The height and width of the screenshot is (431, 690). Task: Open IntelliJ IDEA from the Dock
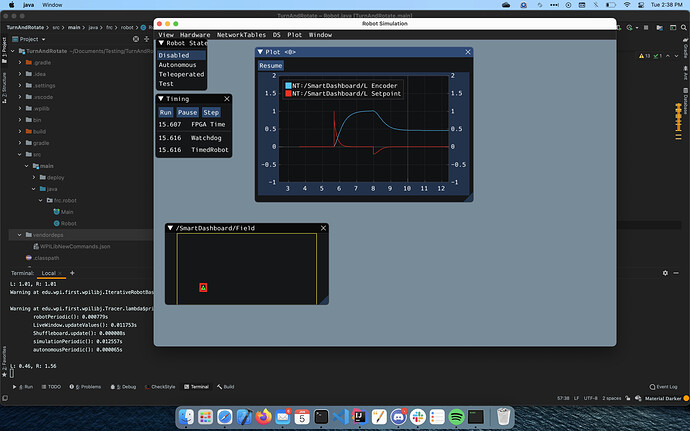(x=360, y=416)
